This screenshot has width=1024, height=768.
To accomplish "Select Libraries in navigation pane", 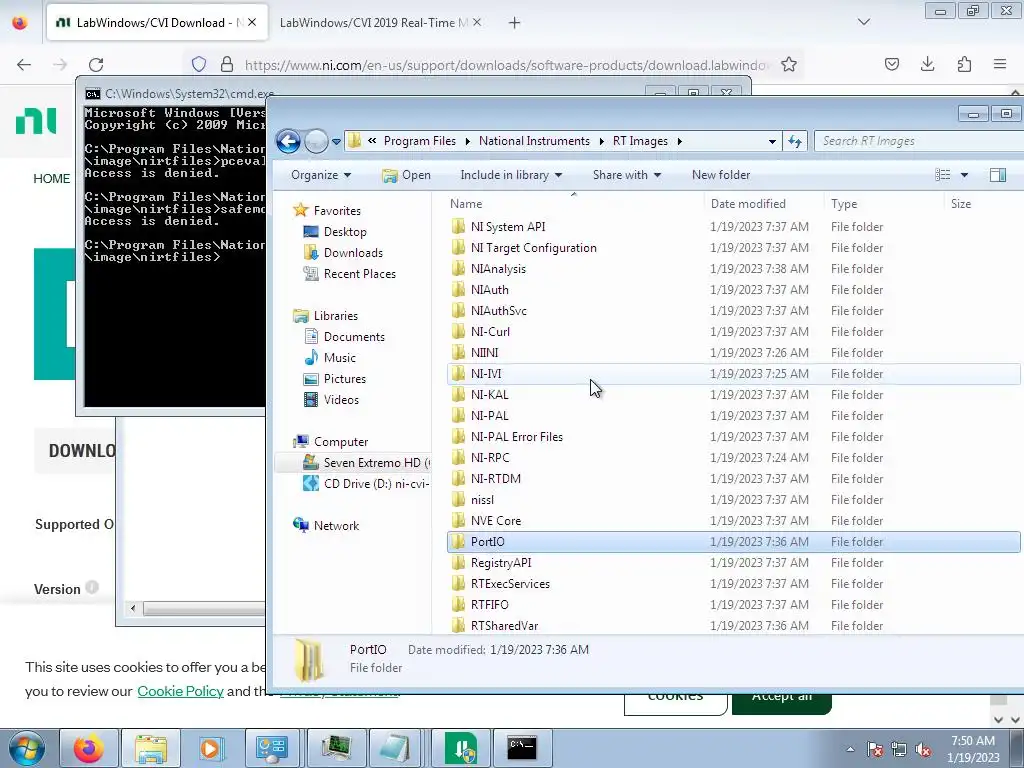I will tap(336, 315).
